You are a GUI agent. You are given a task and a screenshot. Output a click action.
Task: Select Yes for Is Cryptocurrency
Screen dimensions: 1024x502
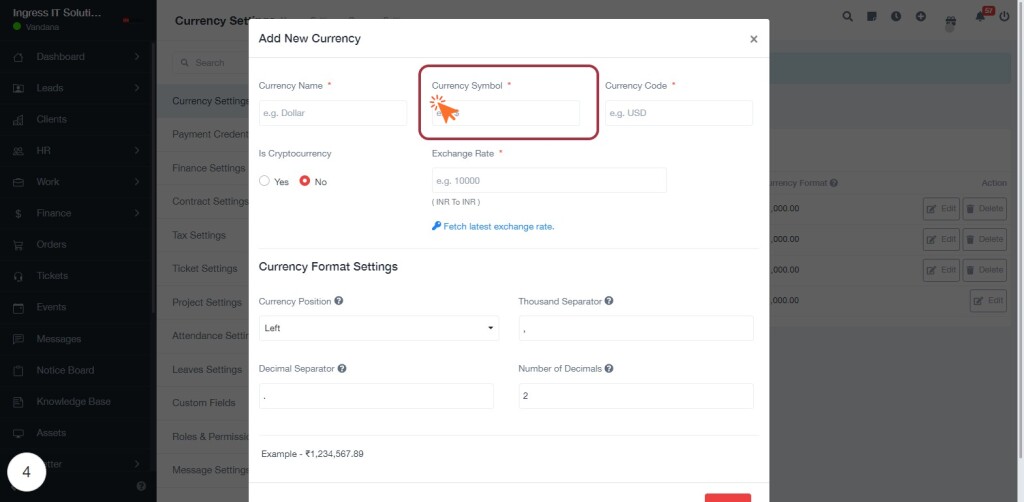point(264,181)
